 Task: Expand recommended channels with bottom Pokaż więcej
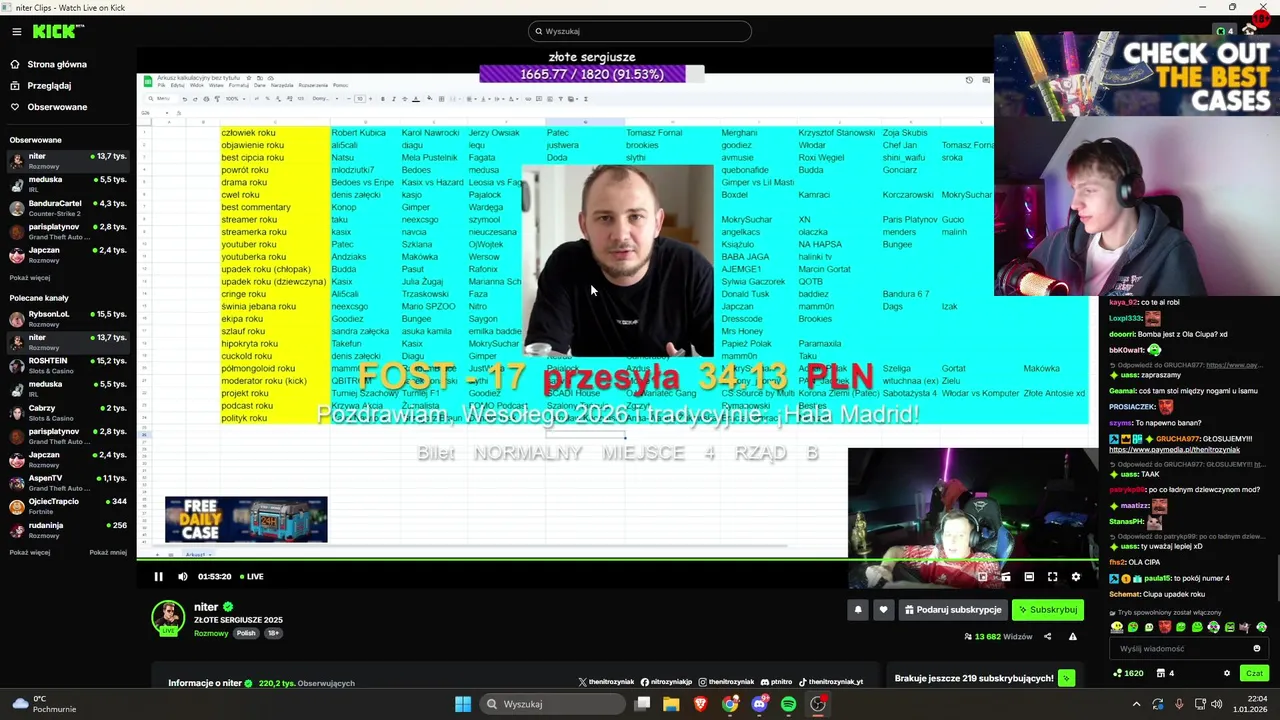tap(30, 552)
